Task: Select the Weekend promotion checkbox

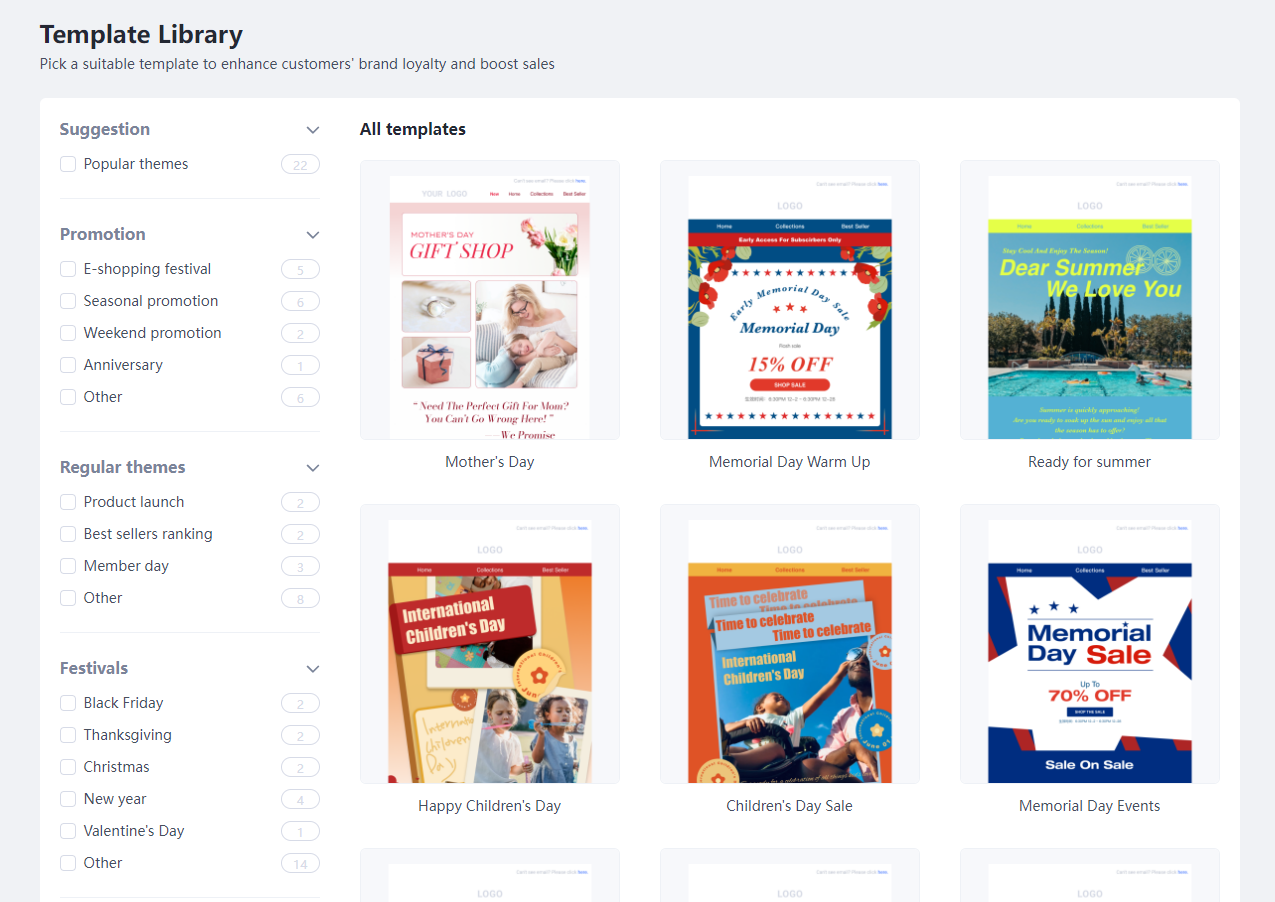Action: click(68, 333)
